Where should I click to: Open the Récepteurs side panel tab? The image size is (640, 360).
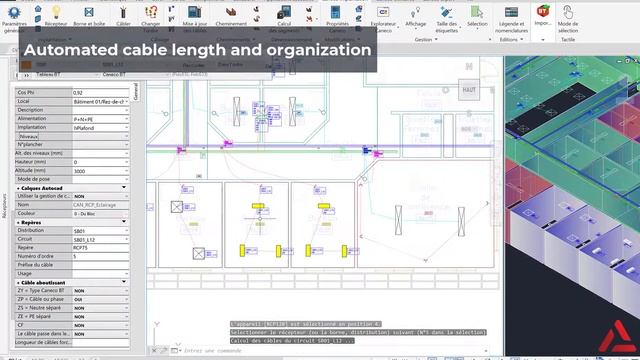click(4, 206)
